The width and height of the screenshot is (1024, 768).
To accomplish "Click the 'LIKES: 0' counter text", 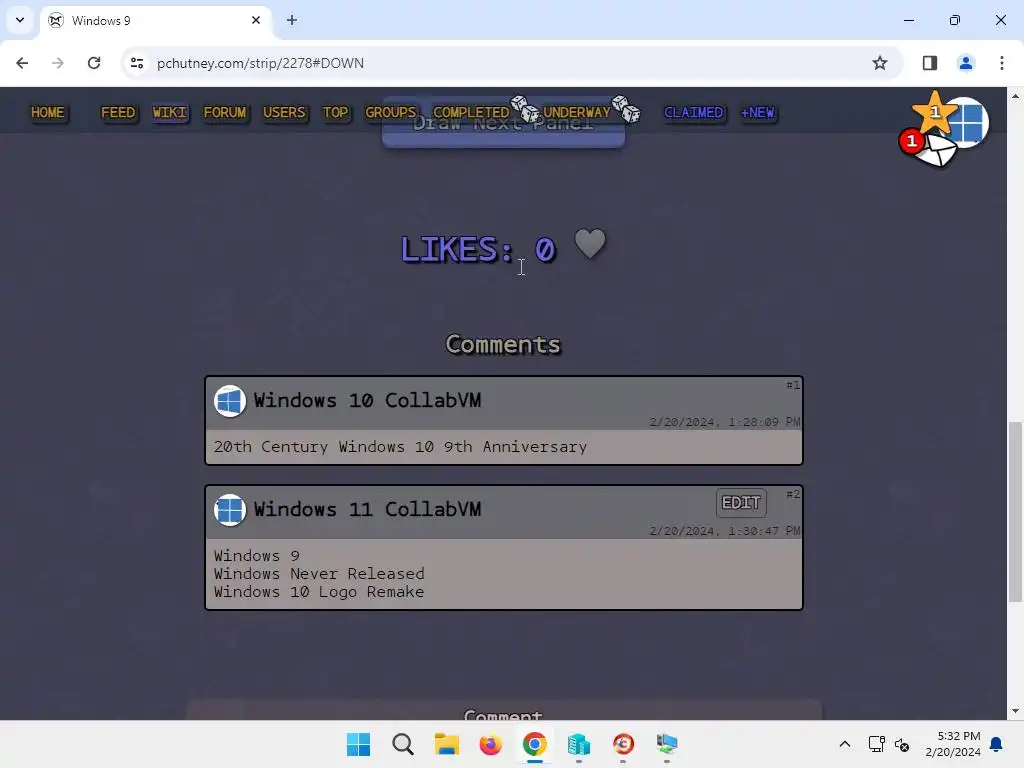I will click(x=478, y=249).
